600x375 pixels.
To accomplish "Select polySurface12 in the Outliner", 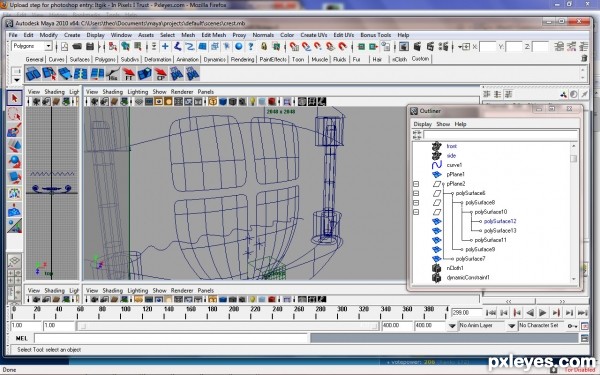I will (x=500, y=221).
